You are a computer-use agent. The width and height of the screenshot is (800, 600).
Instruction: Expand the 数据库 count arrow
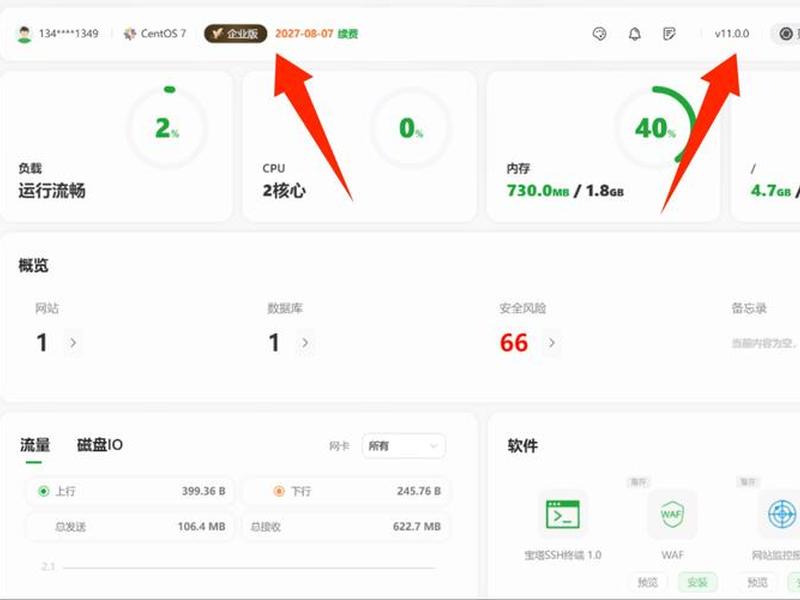(x=305, y=343)
